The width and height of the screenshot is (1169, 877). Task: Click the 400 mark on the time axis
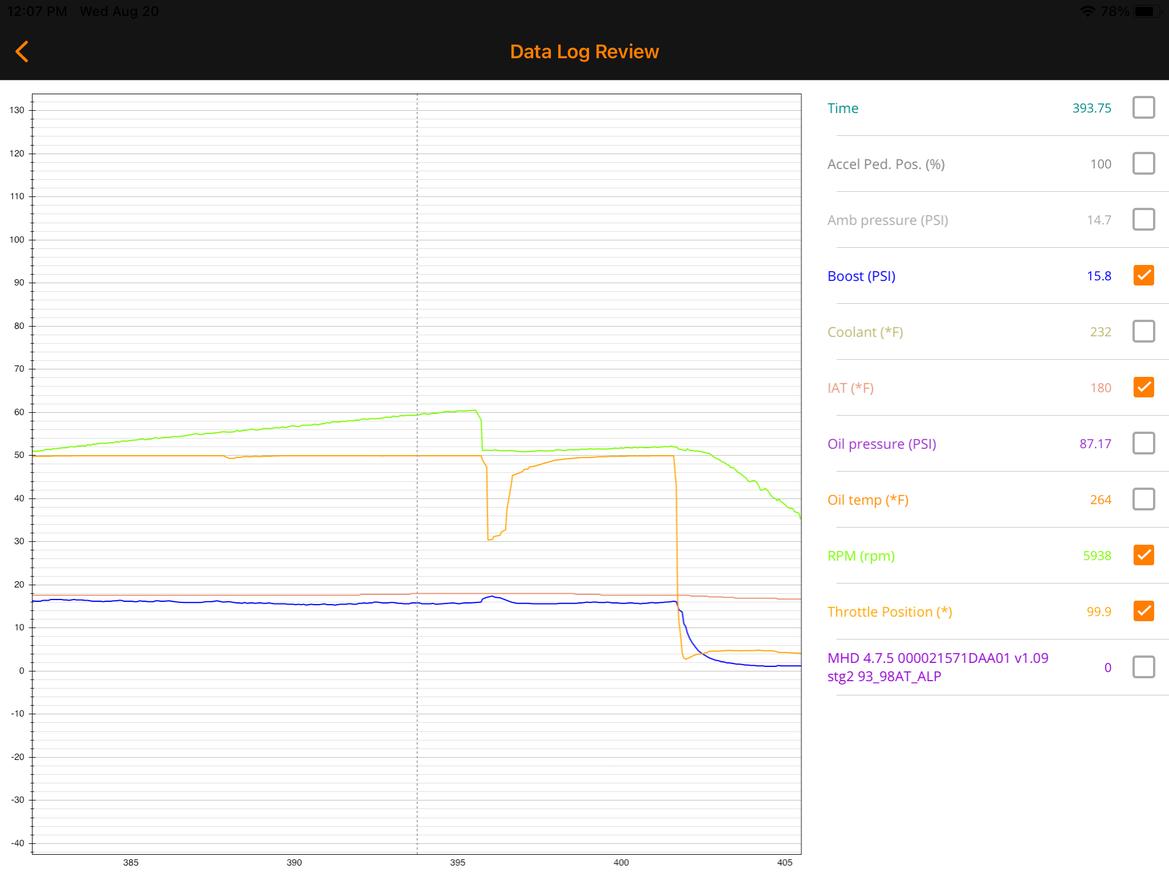621,862
